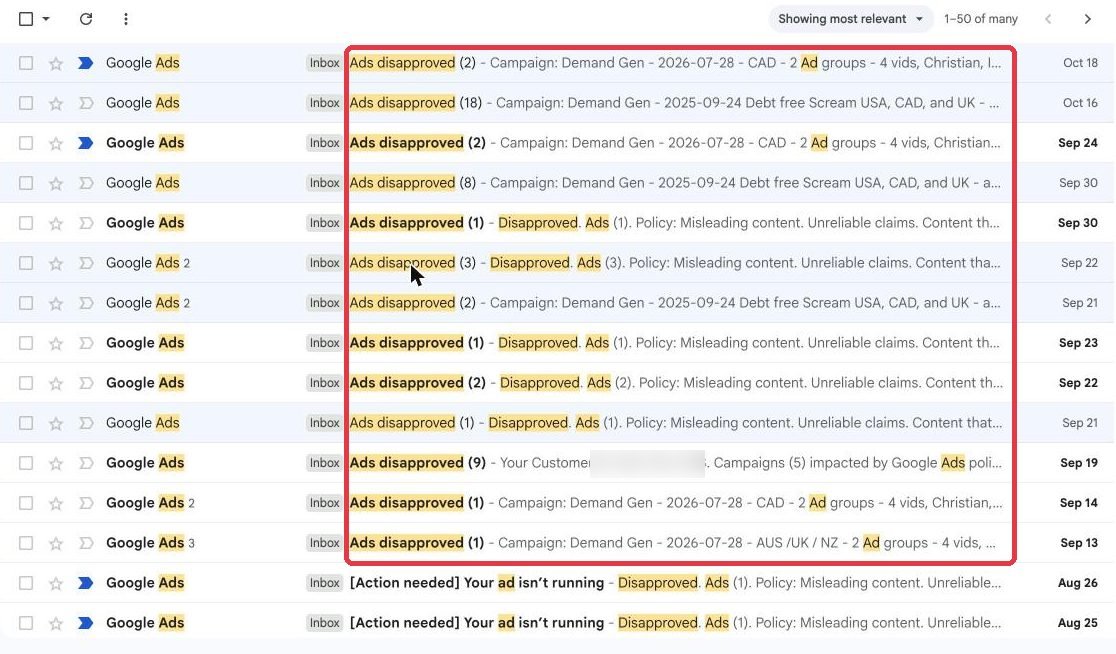Toggle importance marker on Oct 18 email
1116x654 pixels.
[x=85, y=63]
